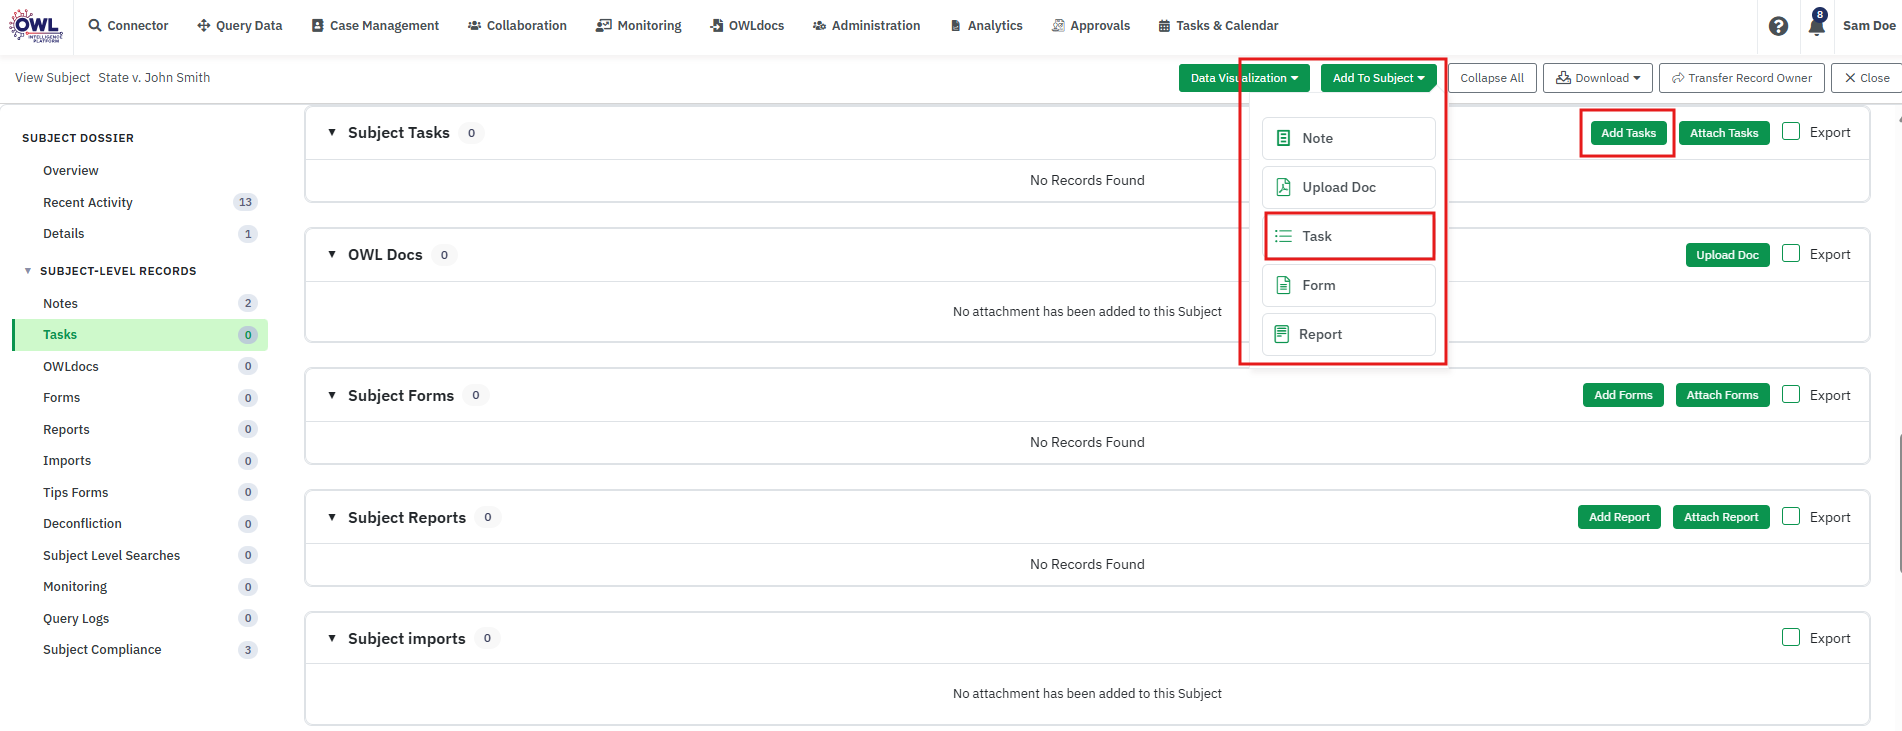This screenshot has width=1902, height=731.
Task: Check Export box in Subject imports
Action: [1791, 637]
